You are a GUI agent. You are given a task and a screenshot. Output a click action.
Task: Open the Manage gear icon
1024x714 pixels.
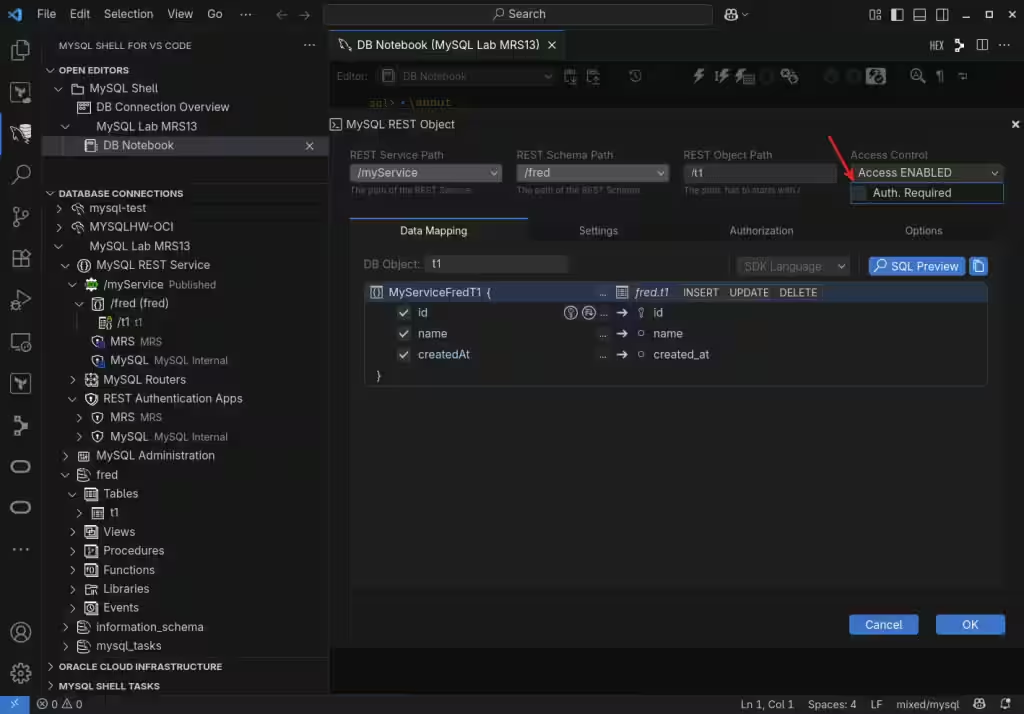(20, 673)
